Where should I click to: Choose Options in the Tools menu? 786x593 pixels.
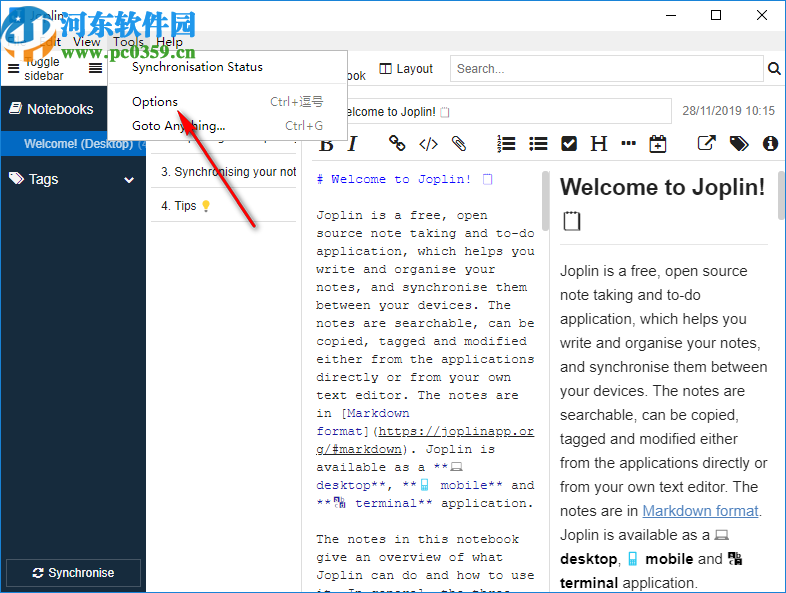tap(227, 102)
